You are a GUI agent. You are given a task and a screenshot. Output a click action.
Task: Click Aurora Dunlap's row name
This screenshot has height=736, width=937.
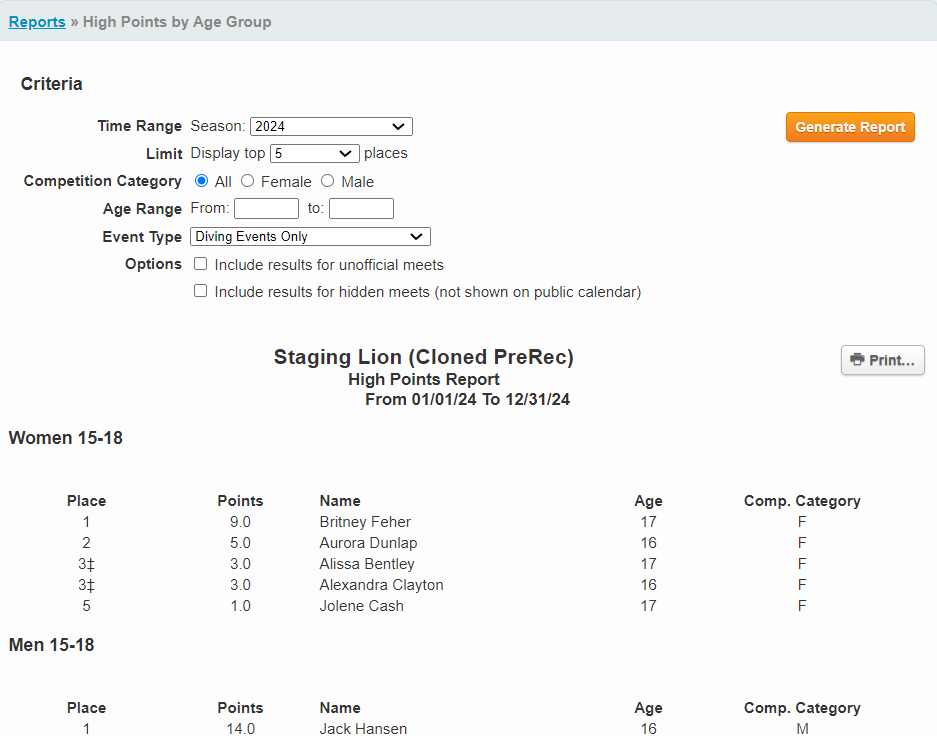(x=368, y=543)
